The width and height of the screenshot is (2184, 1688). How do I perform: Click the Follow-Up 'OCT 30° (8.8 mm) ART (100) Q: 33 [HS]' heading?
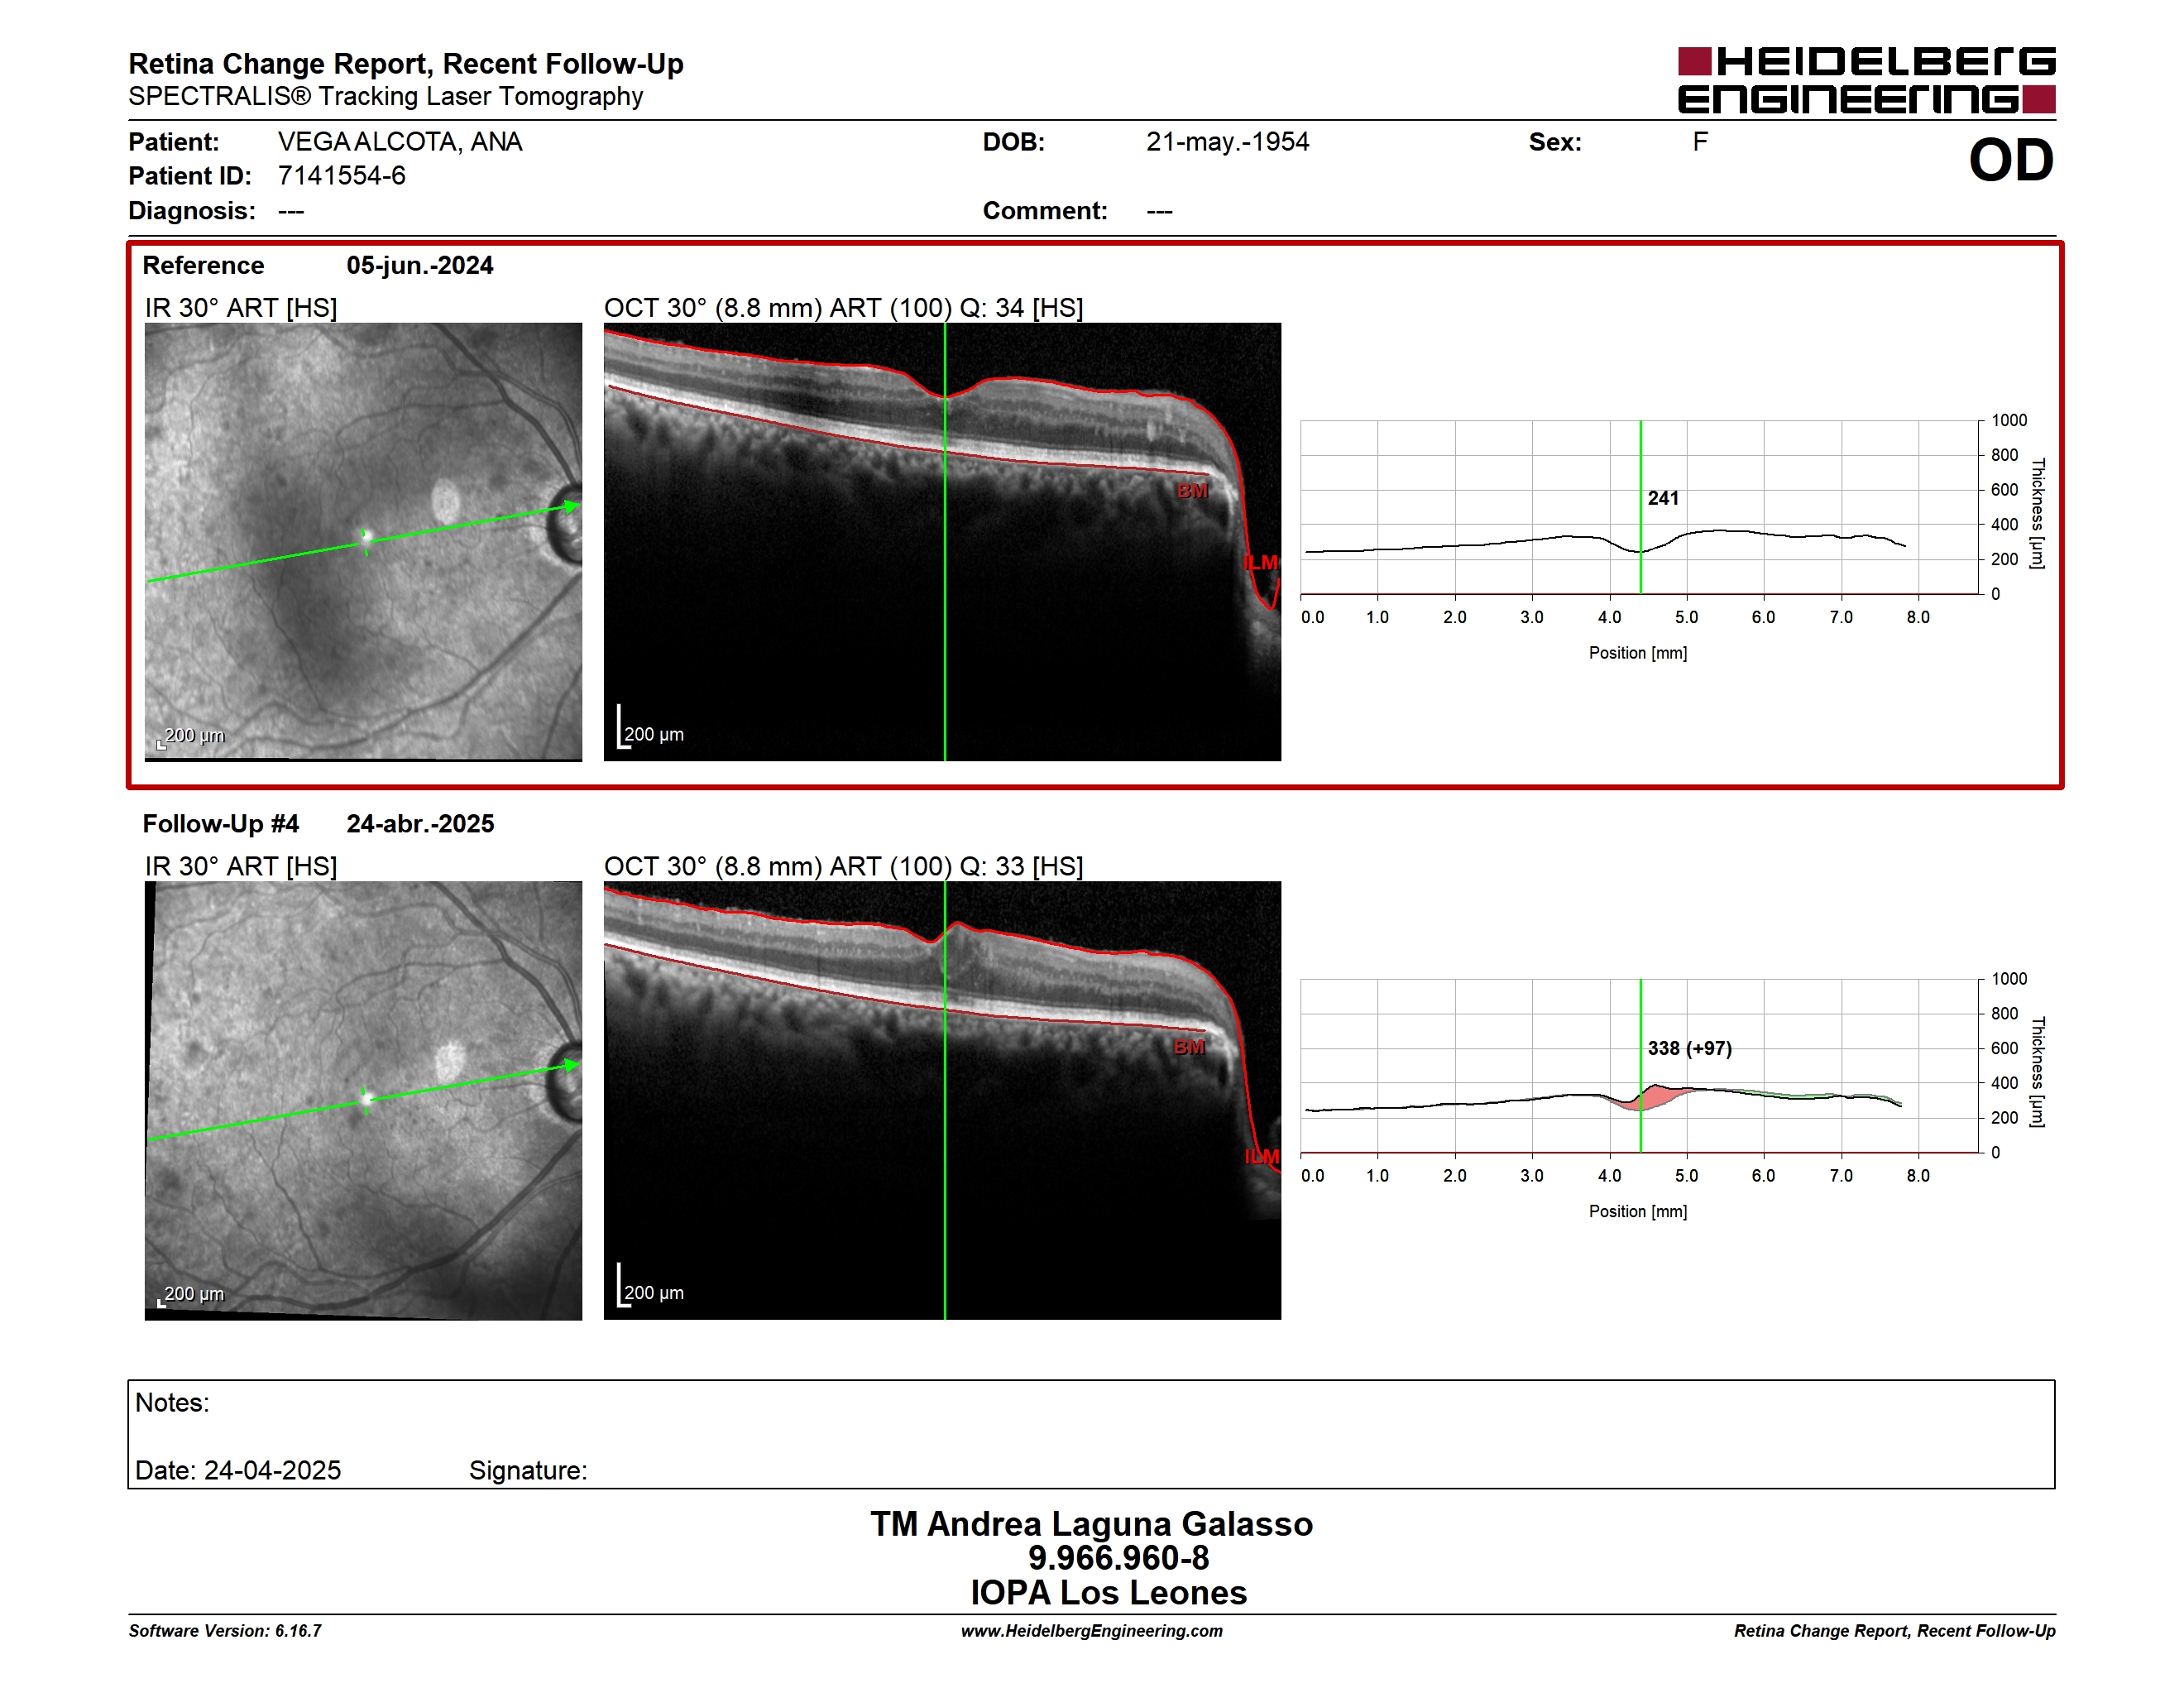click(x=844, y=867)
